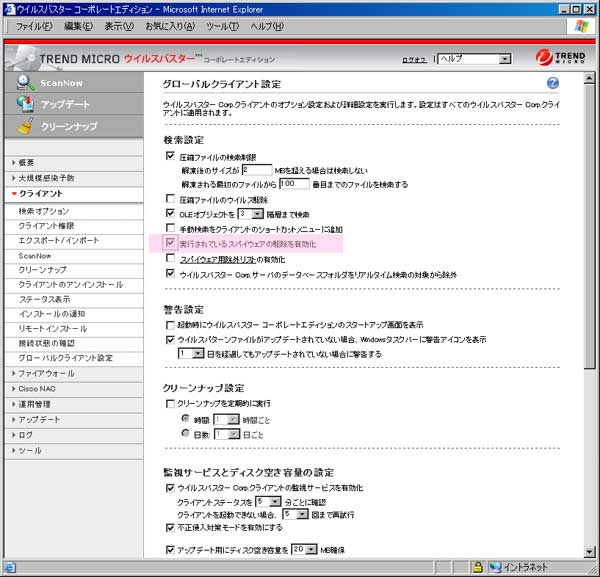600x577 pixels.
Task: Open the 編集(E) menu
Action: tap(78, 26)
